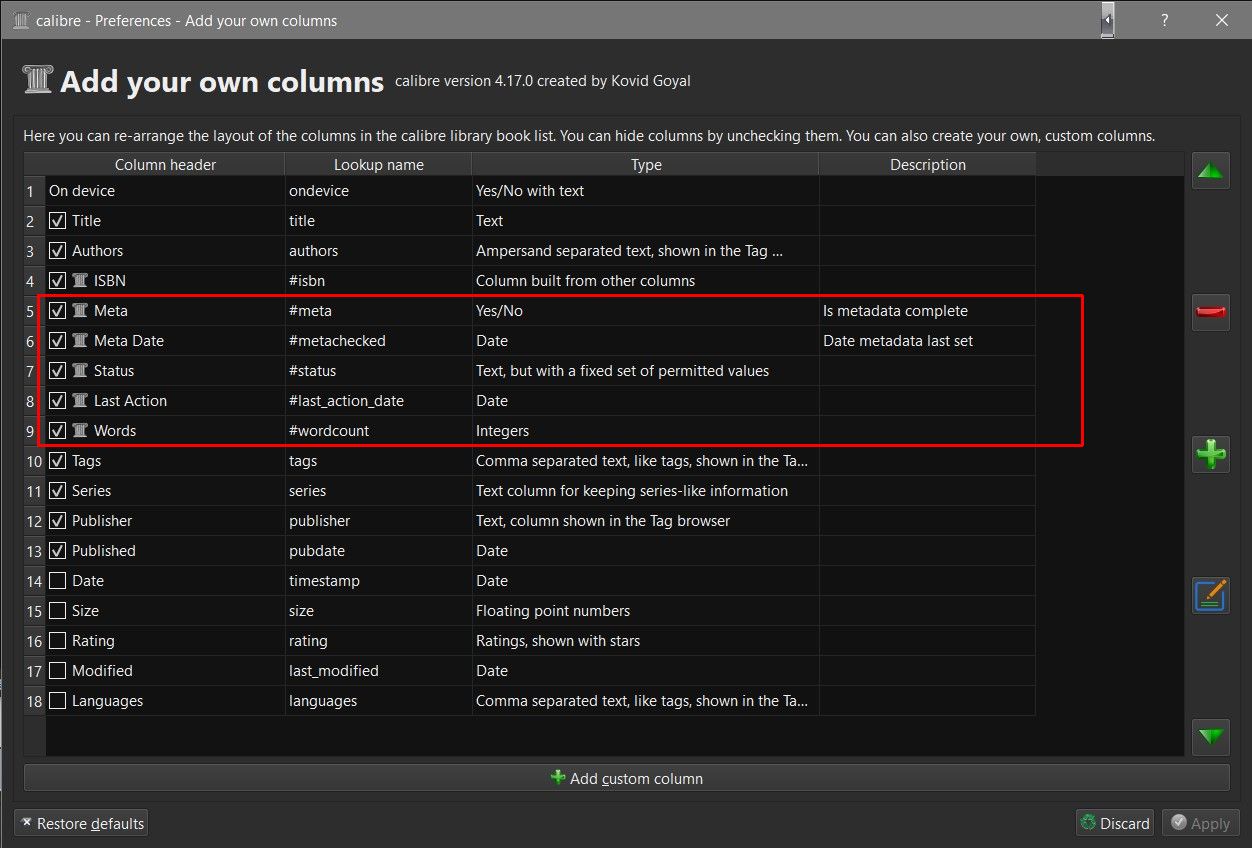Click the ISBN custom column icon
Viewport: 1252px width, 848px height.
tap(81, 281)
